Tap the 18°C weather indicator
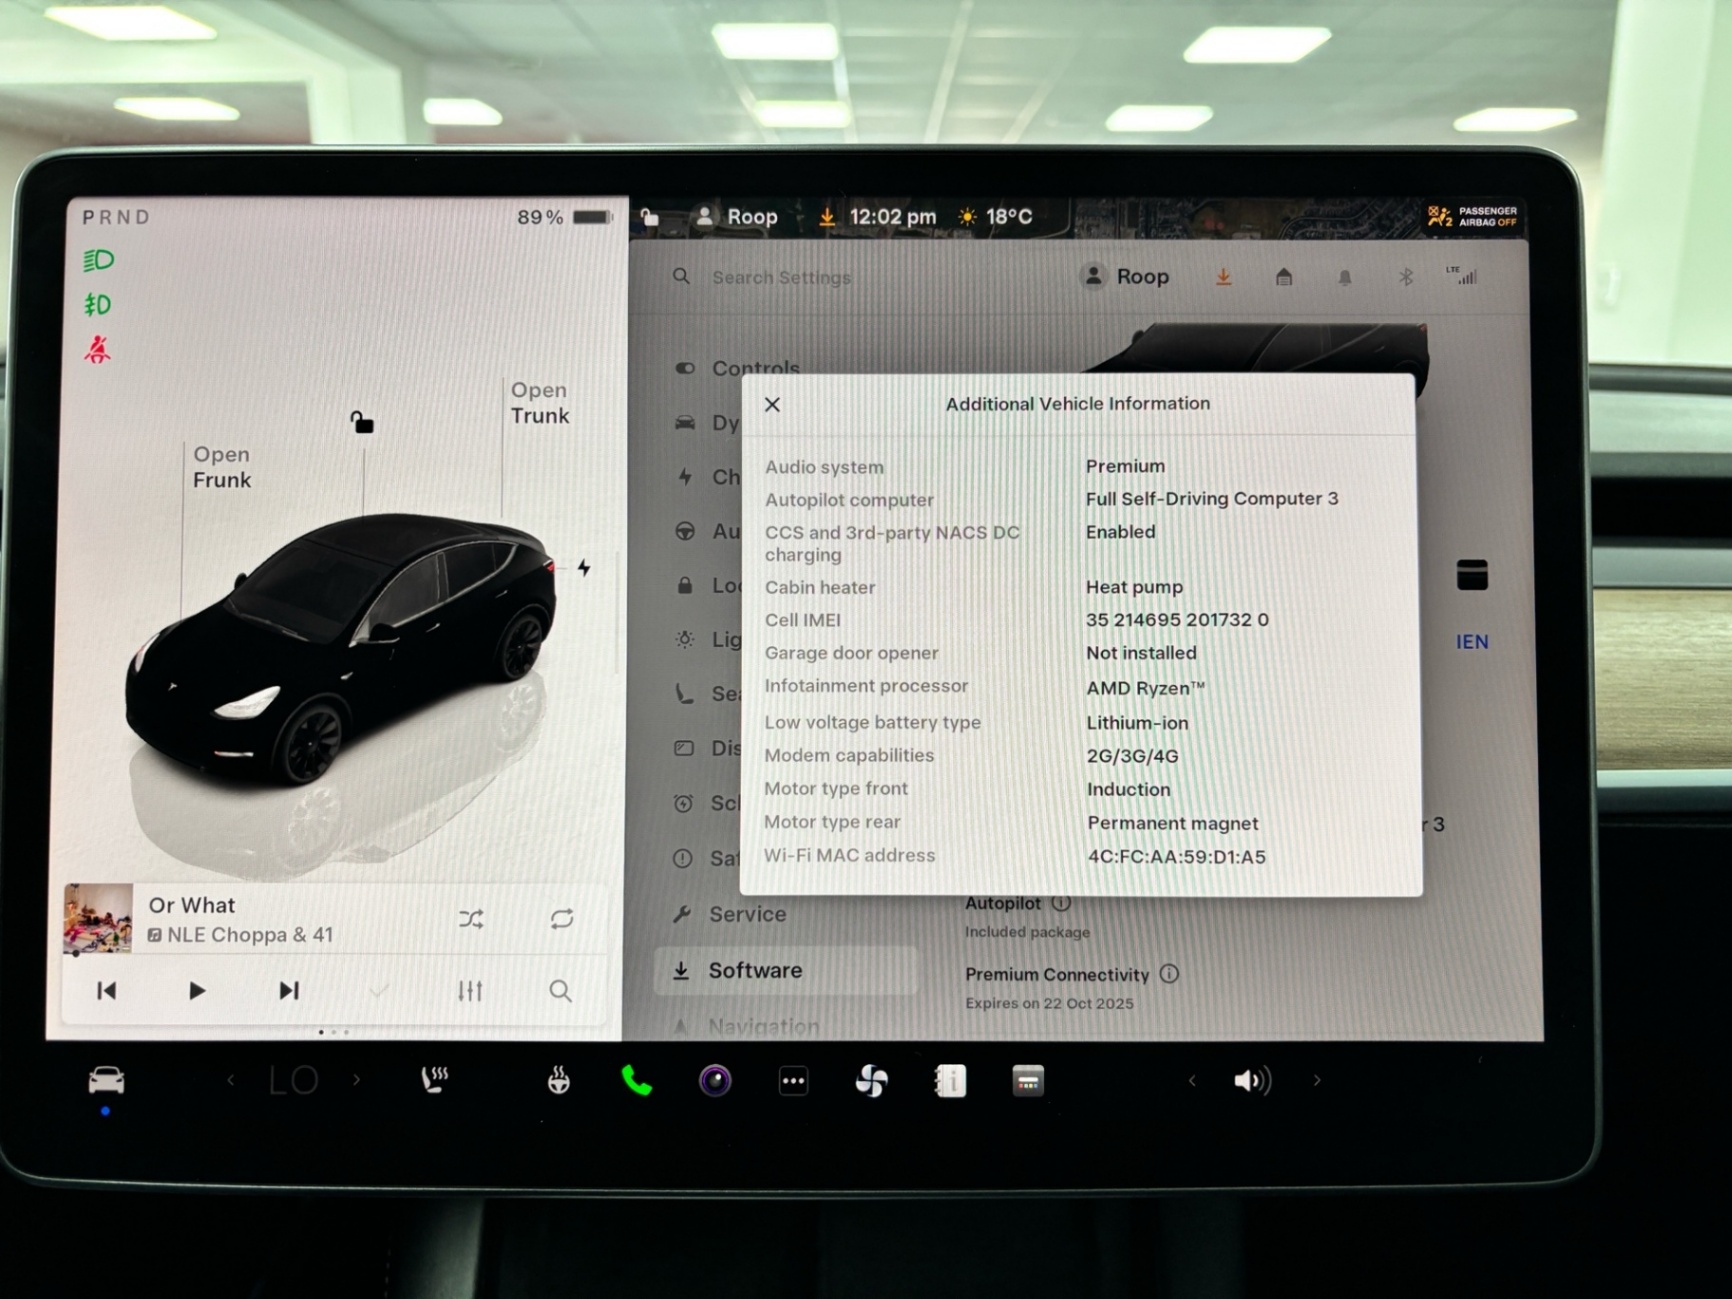Viewport: 1732px width, 1299px height. (996, 216)
